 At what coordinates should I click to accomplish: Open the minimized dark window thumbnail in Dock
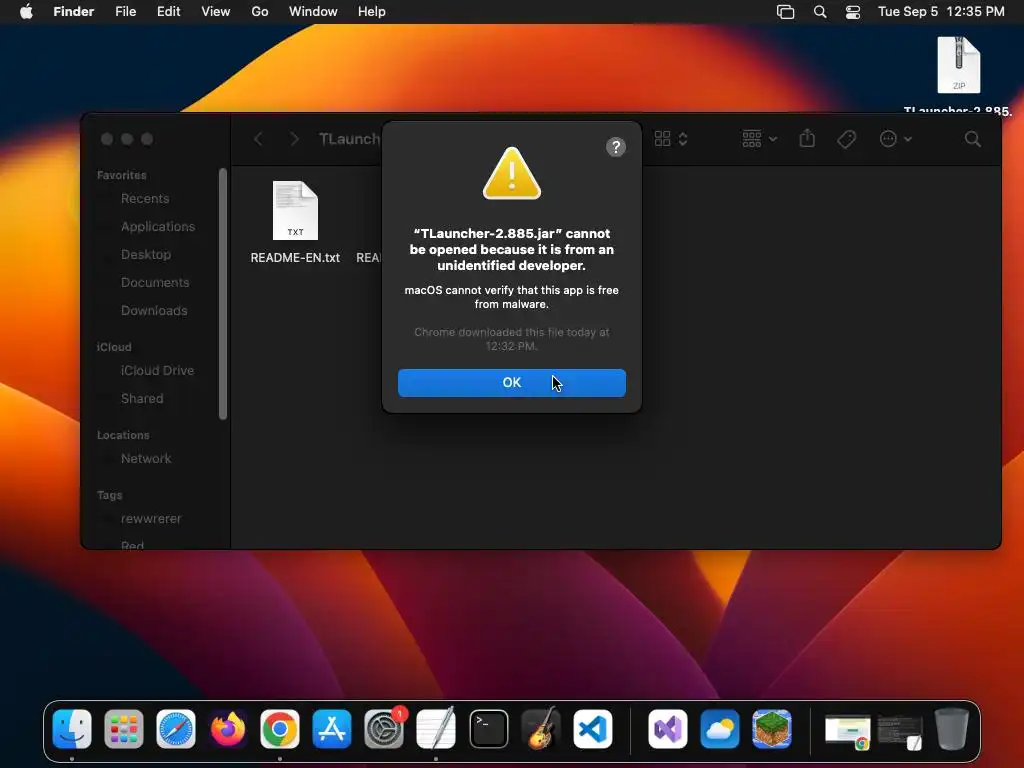tap(900, 731)
